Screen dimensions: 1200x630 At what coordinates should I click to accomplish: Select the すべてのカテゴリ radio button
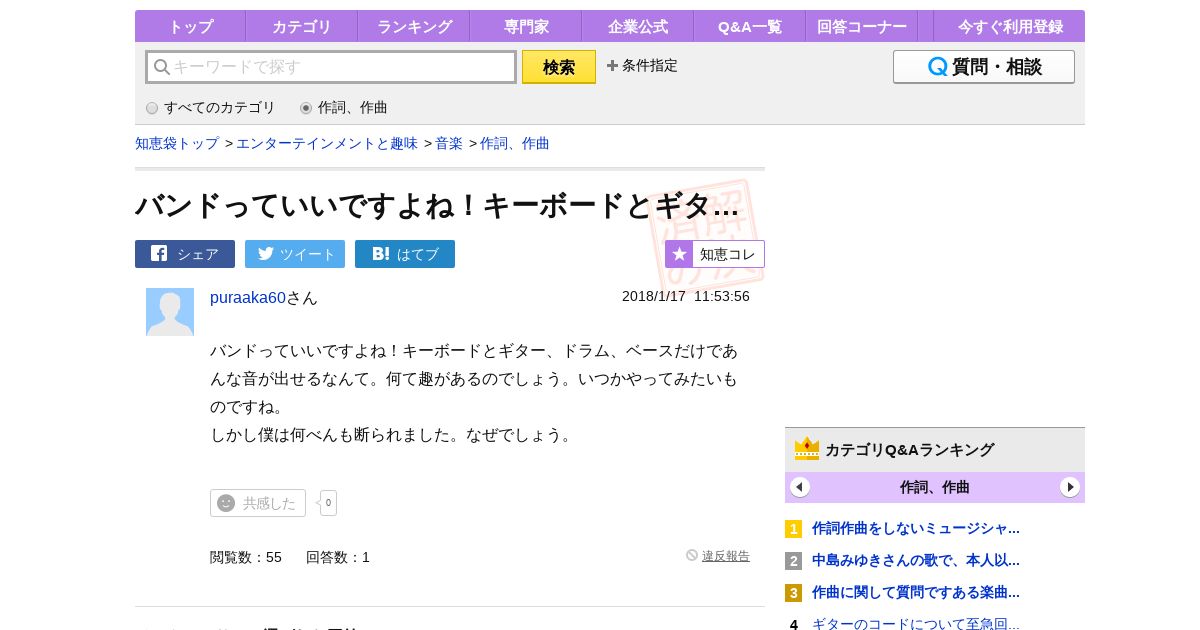(152, 108)
